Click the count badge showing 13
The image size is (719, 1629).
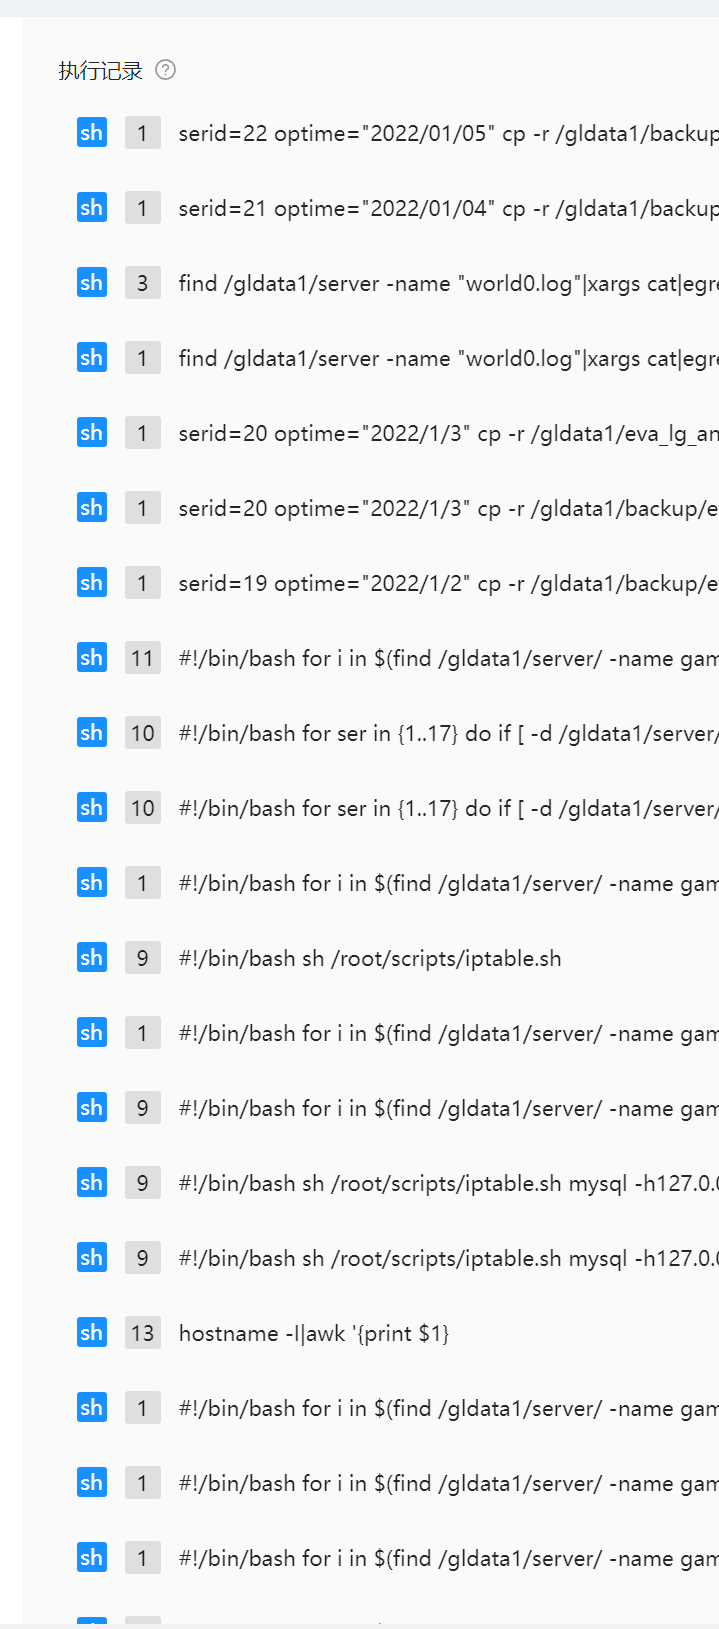click(143, 1333)
